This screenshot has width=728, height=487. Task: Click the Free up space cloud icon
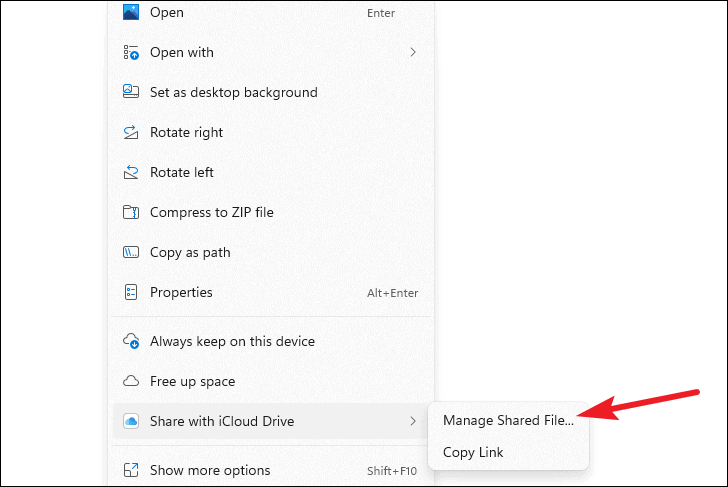pyautogui.click(x=131, y=381)
